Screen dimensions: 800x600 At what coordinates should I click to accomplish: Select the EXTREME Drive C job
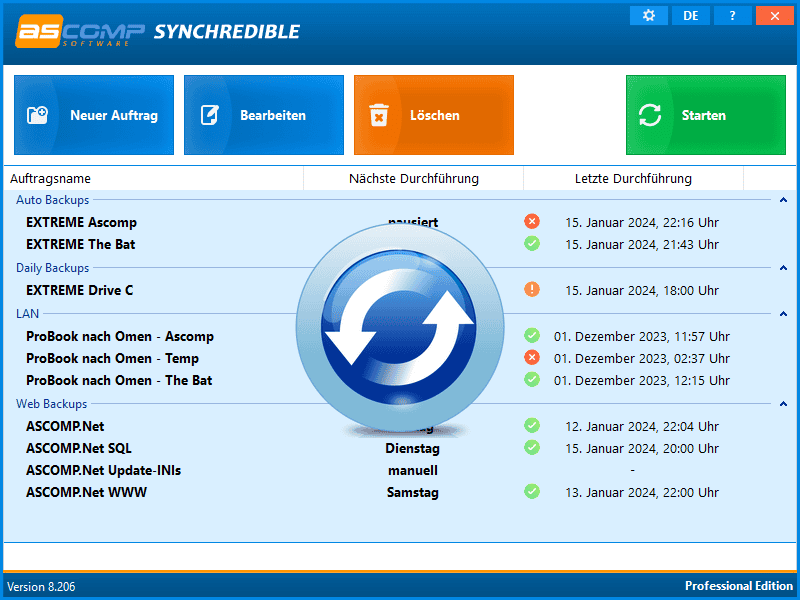80,290
